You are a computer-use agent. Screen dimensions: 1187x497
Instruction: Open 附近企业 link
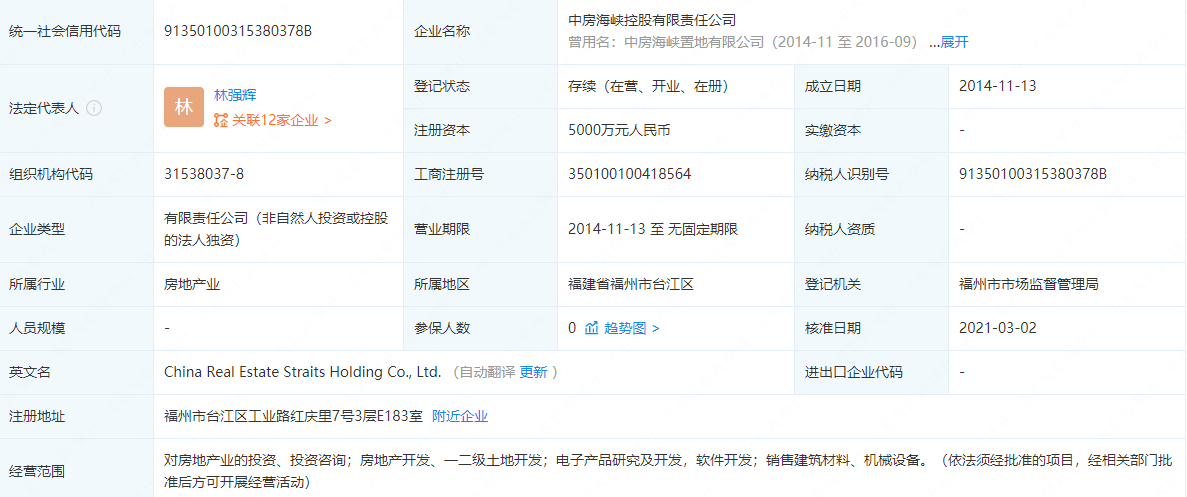(460, 416)
